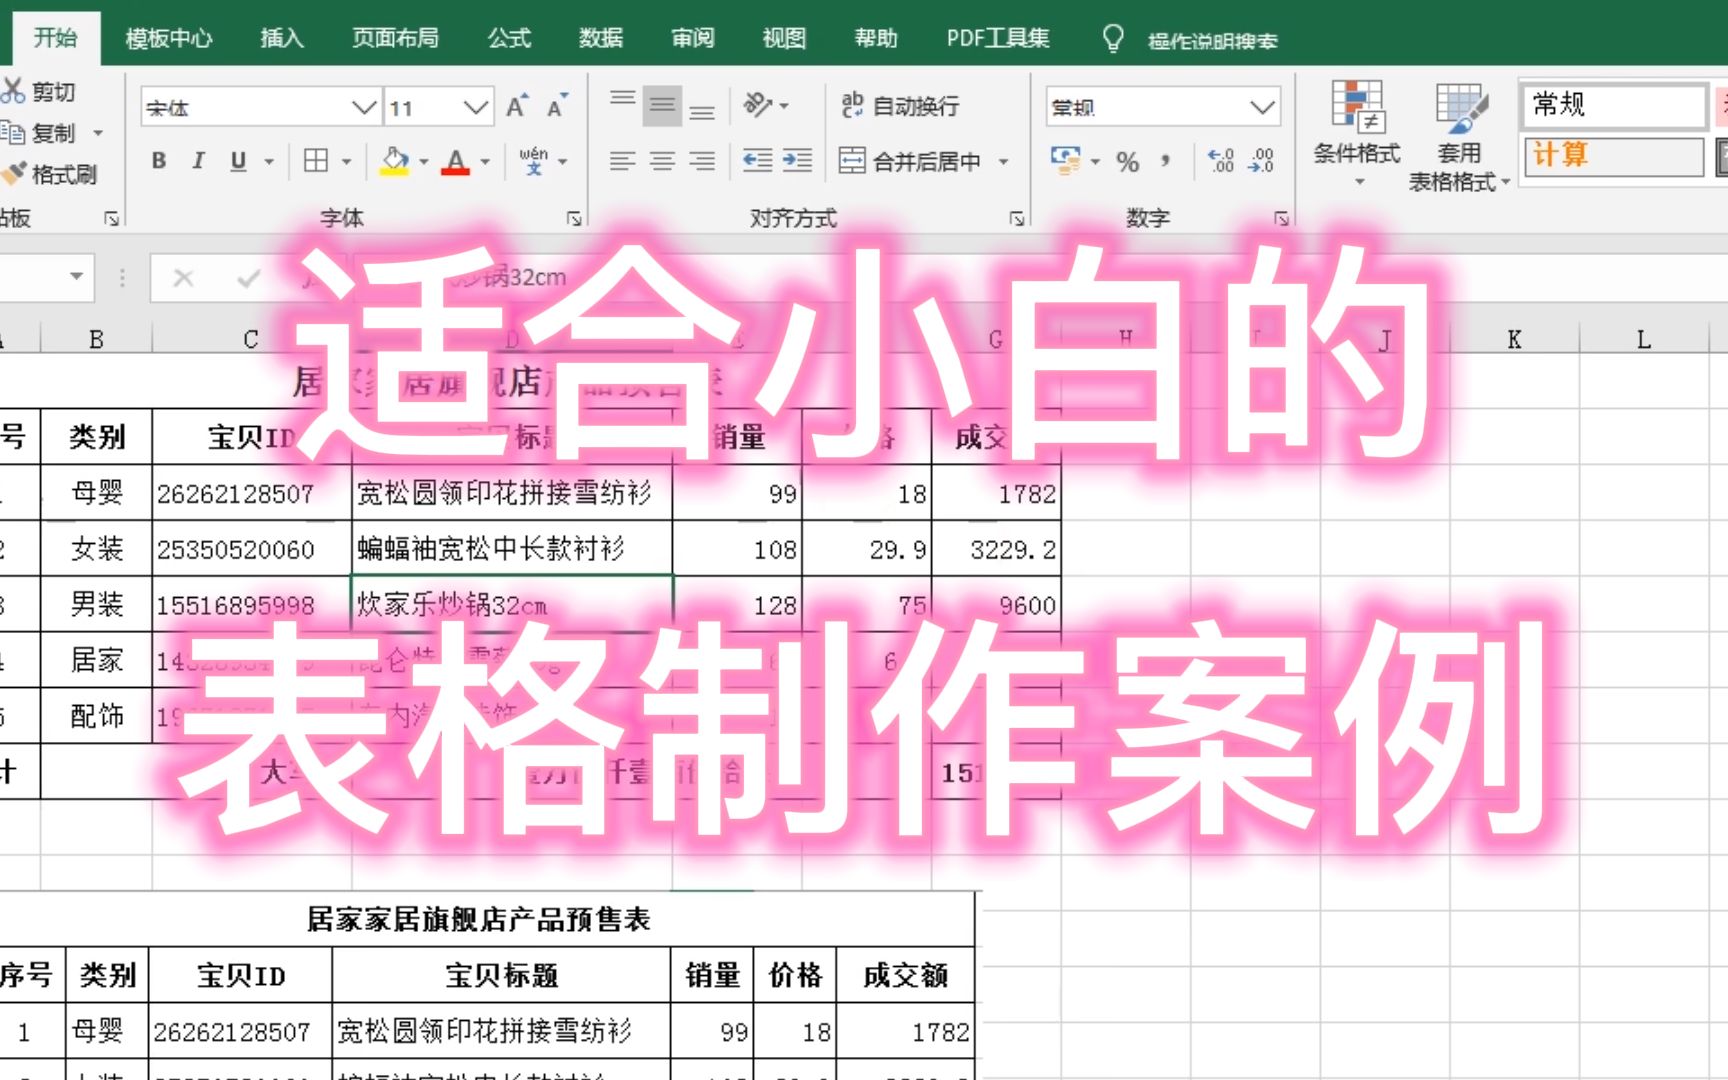The height and width of the screenshot is (1080, 1728).
Task: Select cell containing 26262128507 in upper table
Action: point(251,492)
